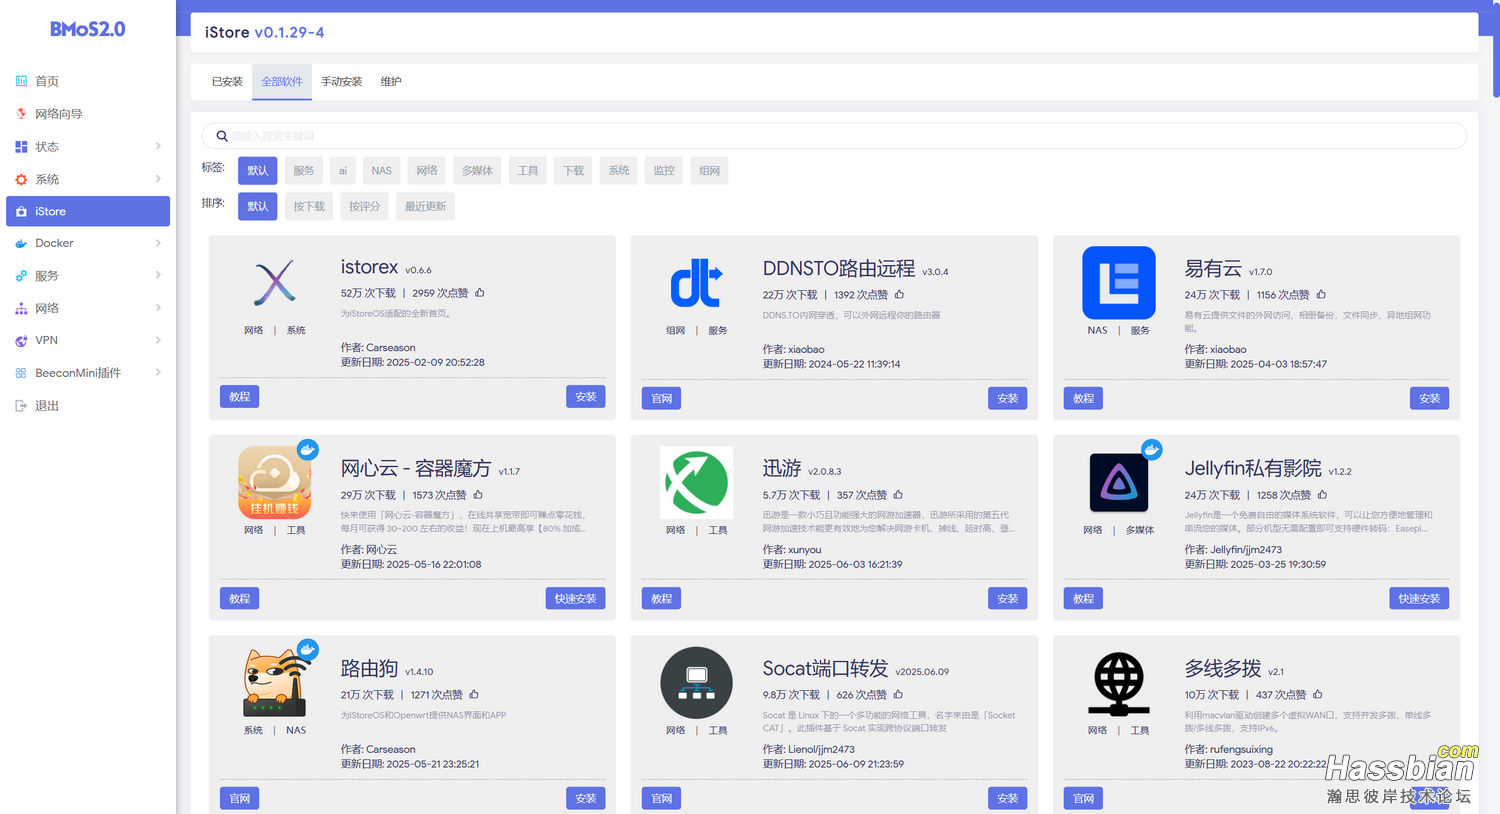
Task: Click thumbs-up like icon for 易有云
Action: [x=1321, y=295]
